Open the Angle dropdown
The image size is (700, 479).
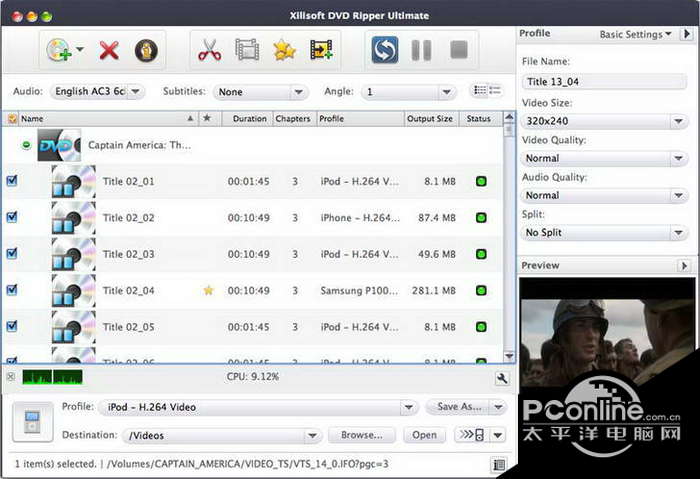coord(409,92)
